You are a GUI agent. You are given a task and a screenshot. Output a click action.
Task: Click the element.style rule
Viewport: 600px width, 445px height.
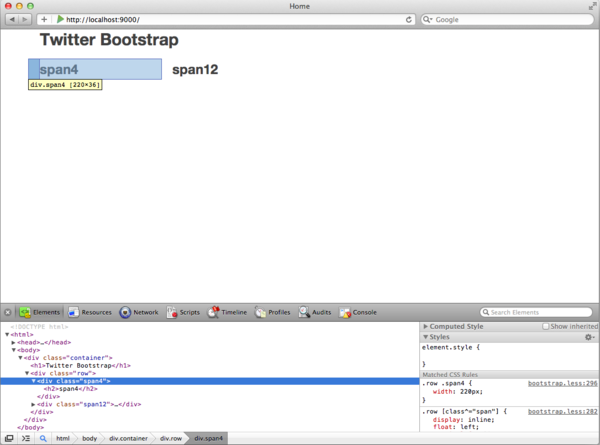(x=451, y=347)
